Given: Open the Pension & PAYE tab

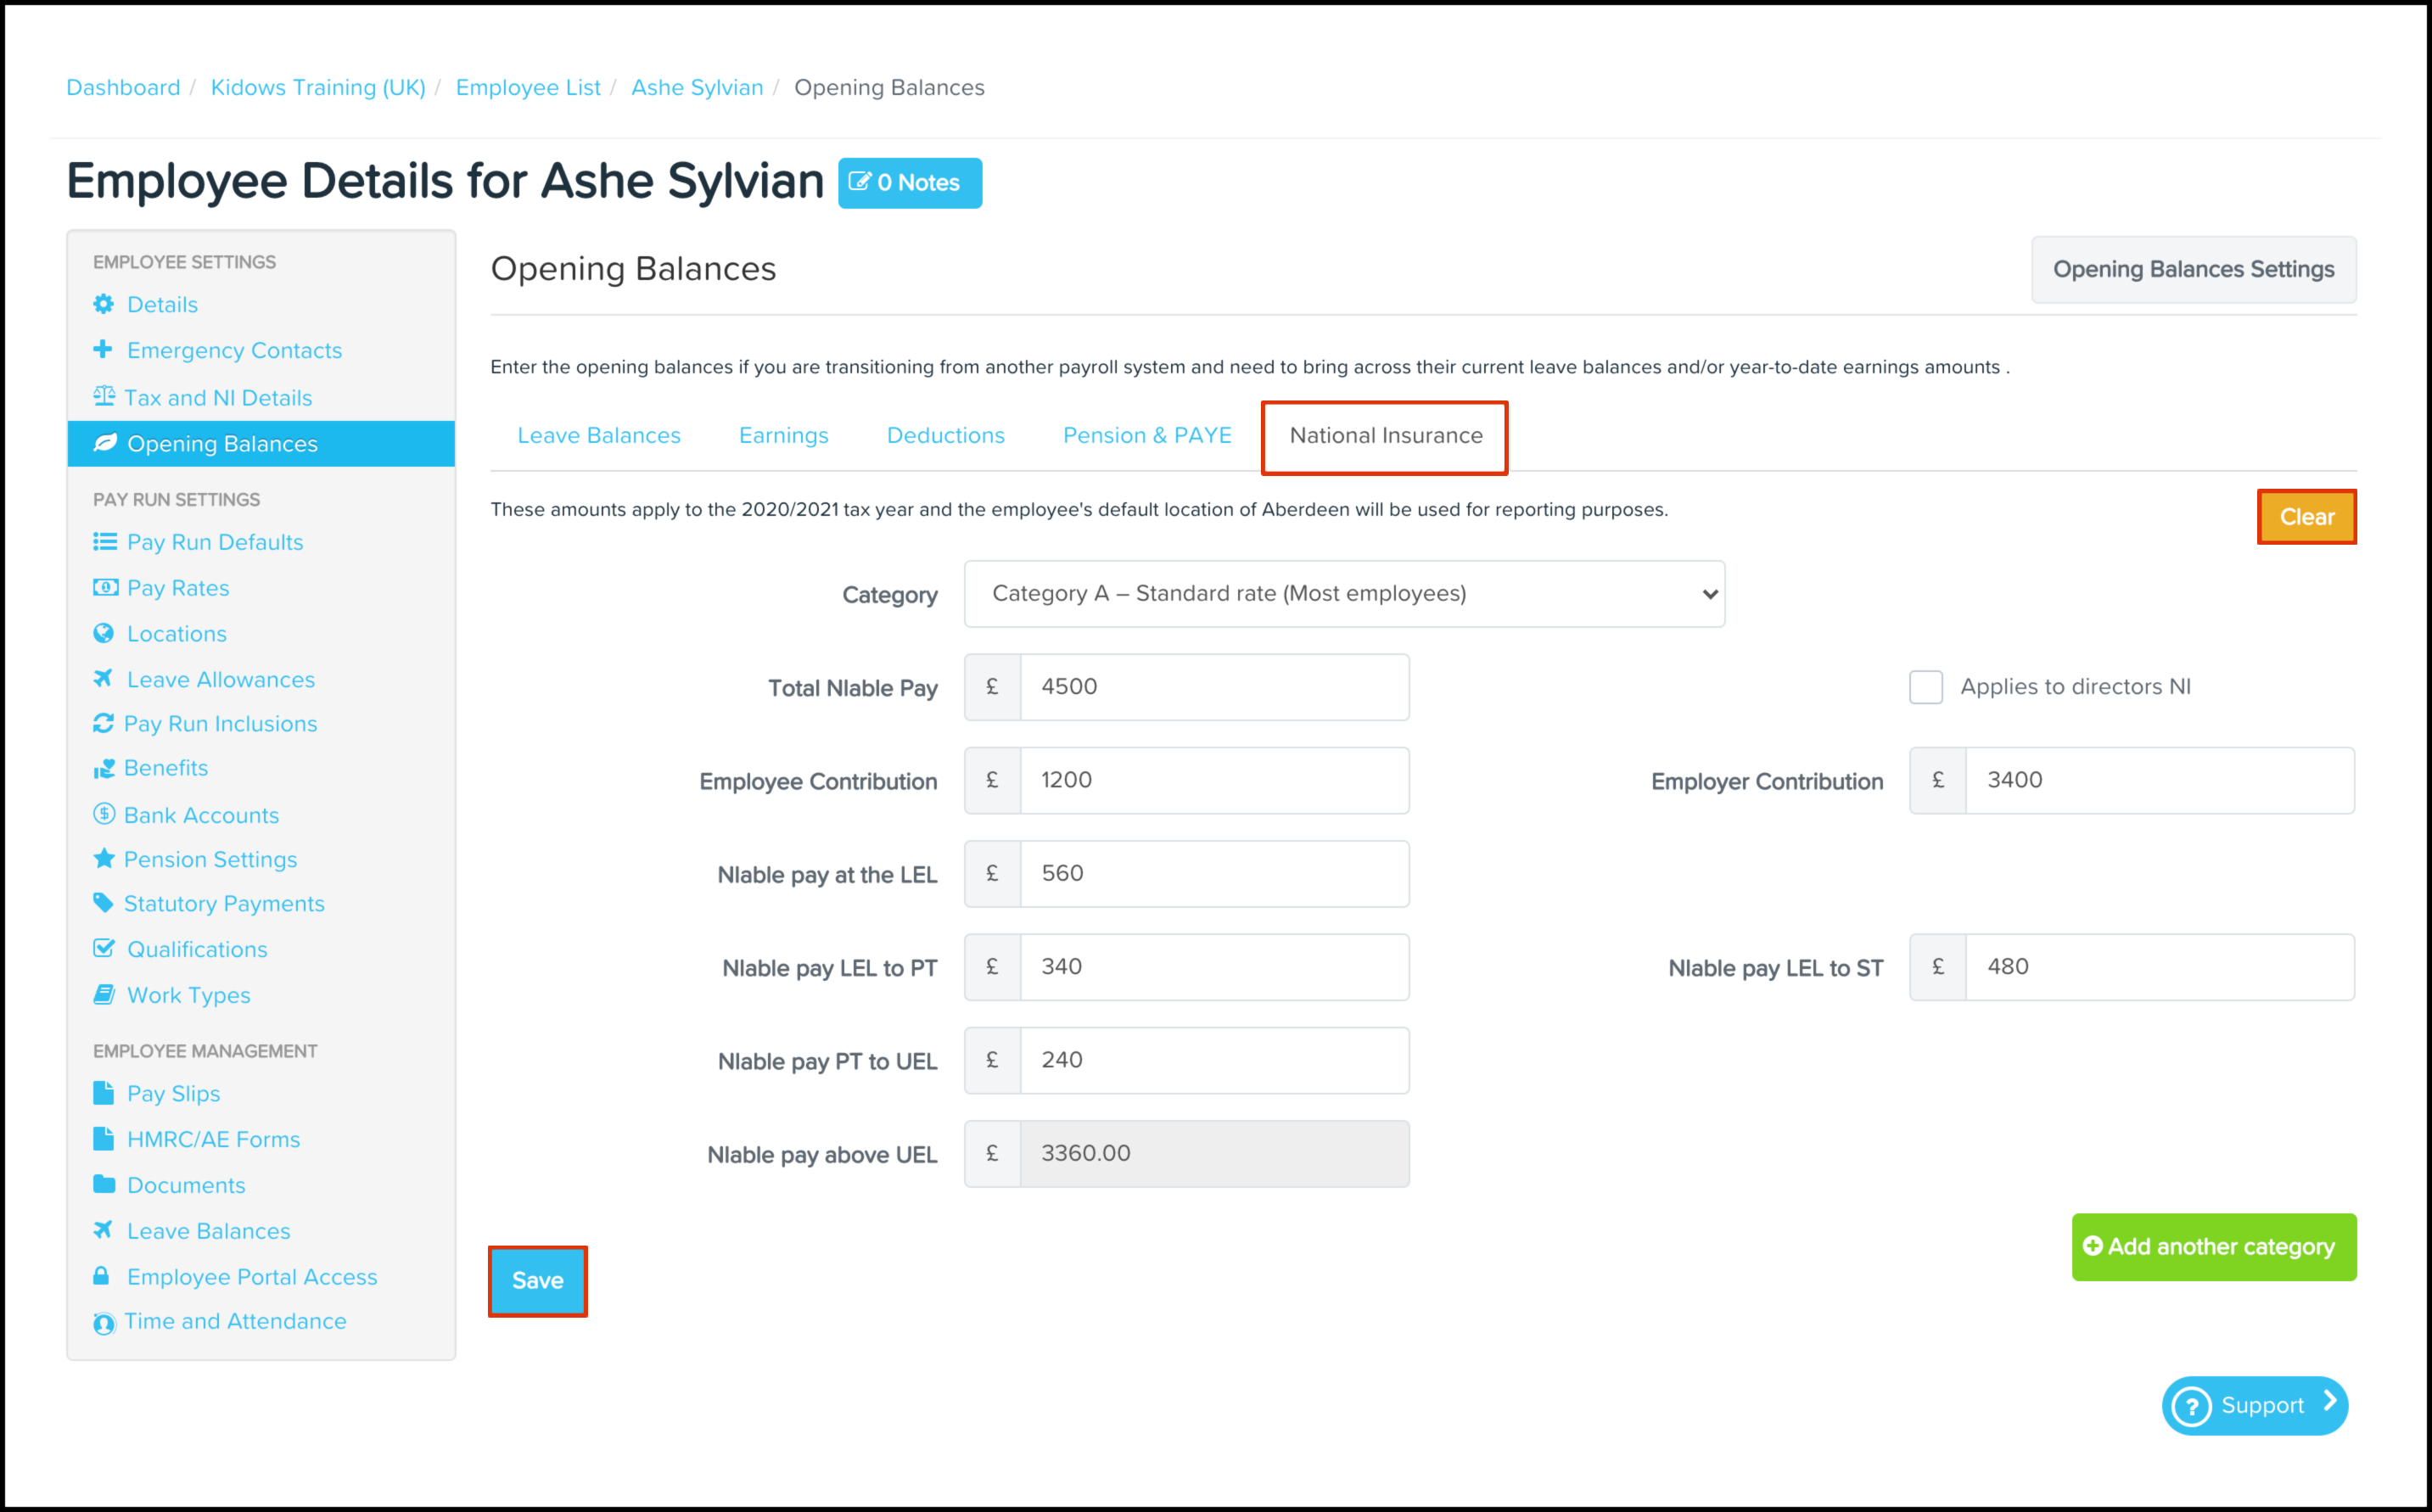Looking at the screenshot, I should [x=1146, y=435].
